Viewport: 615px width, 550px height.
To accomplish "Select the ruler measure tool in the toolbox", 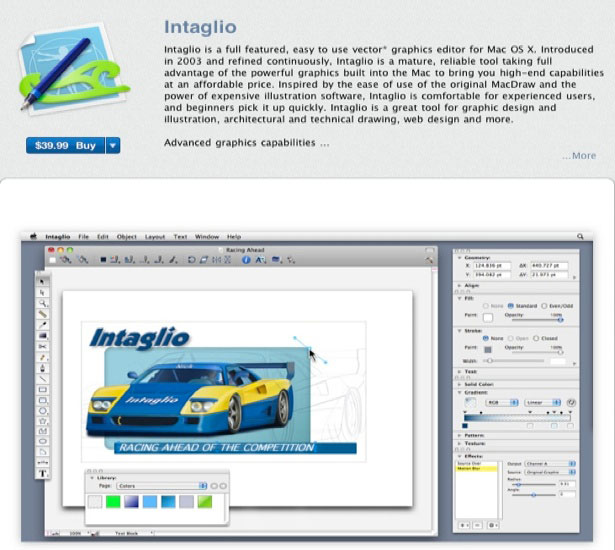I will click(42, 314).
